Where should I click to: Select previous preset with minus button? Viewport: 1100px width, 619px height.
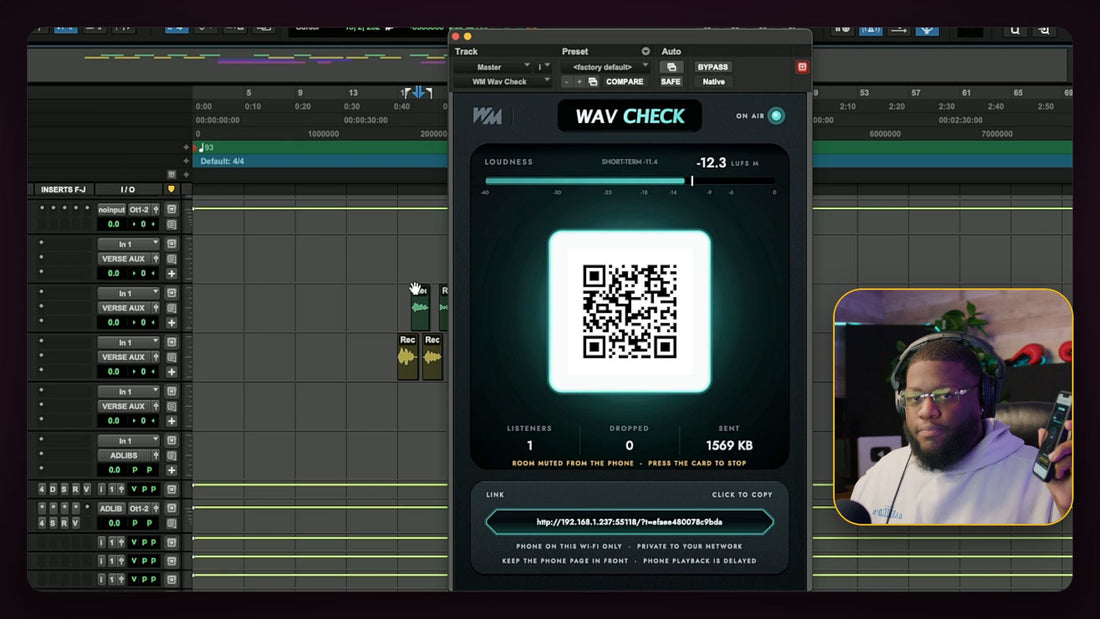[567, 82]
